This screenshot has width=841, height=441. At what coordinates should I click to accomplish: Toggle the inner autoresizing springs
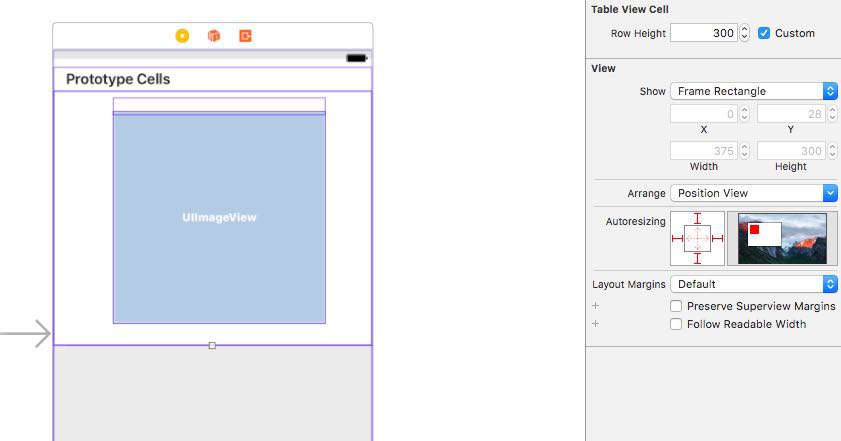pos(697,238)
